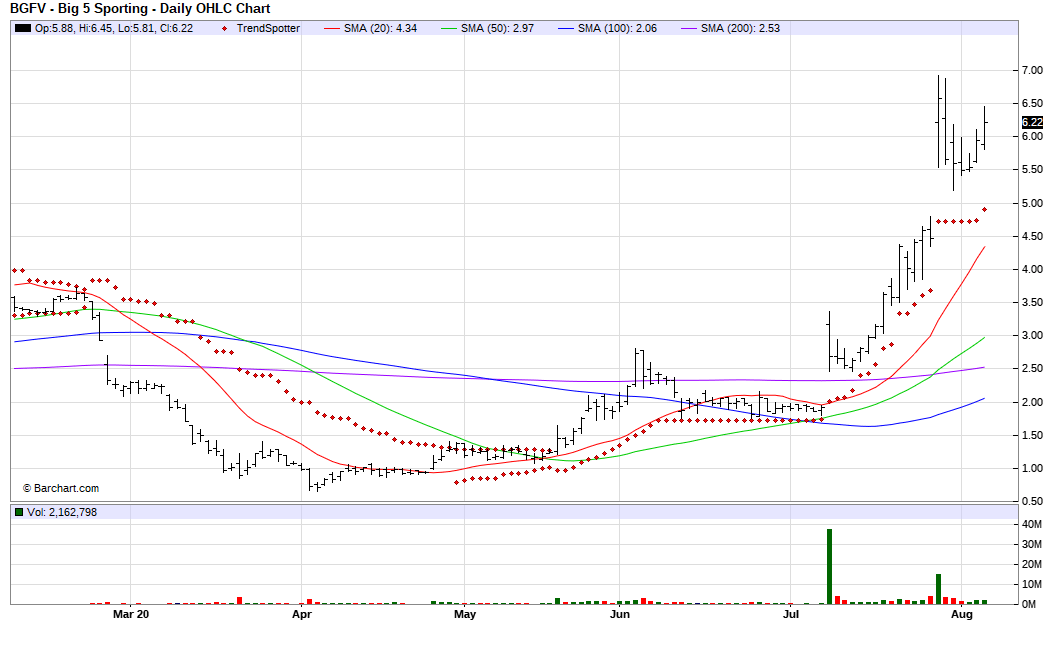Click the 'SMA (50): 2.97' legend label
The width and height of the screenshot is (1060, 645).
coord(497,28)
